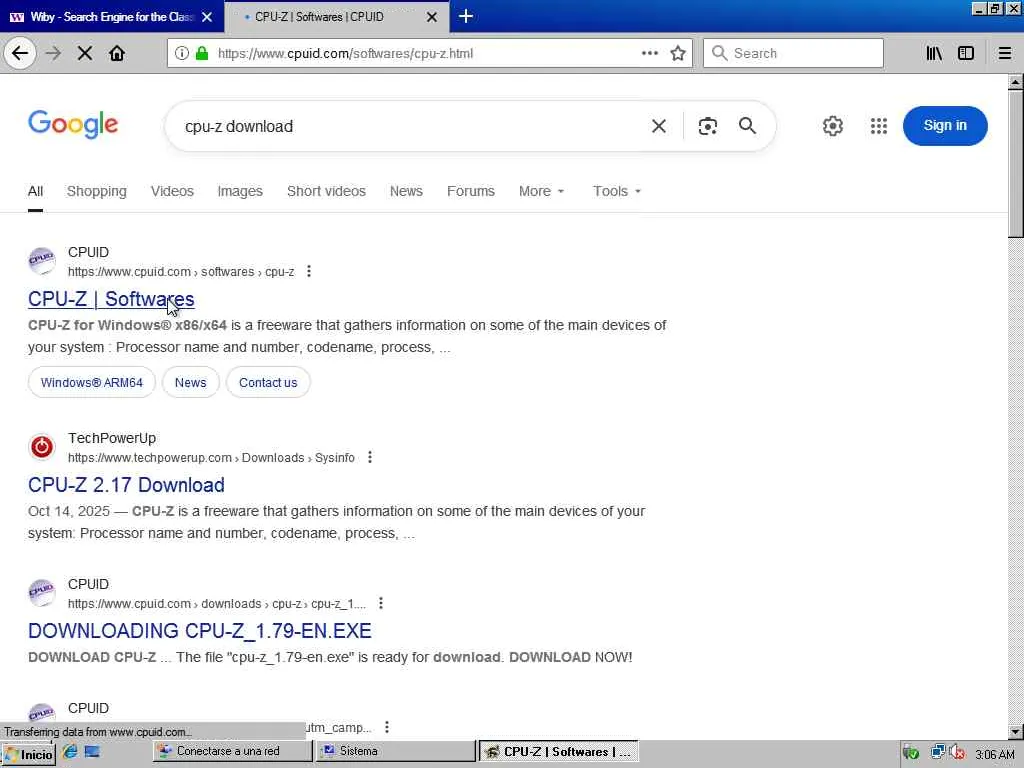
Task: Click the forward navigation arrow
Action: (x=54, y=53)
